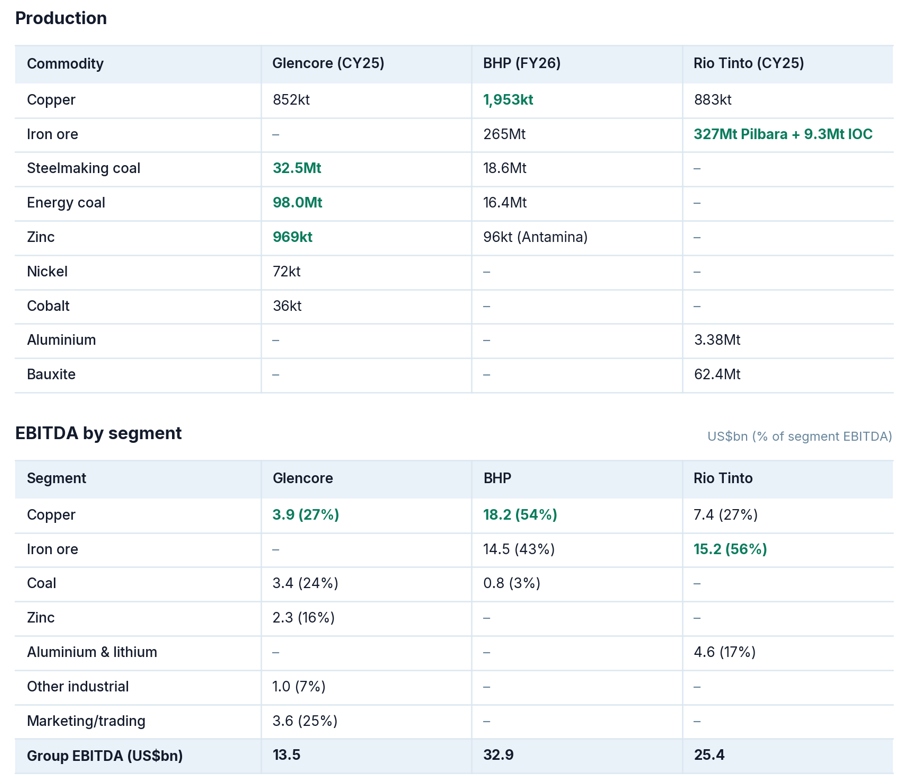Click the "US$bn (% of segment EBITDA)" note
This screenshot has width=900, height=780.
coord(800,436)
